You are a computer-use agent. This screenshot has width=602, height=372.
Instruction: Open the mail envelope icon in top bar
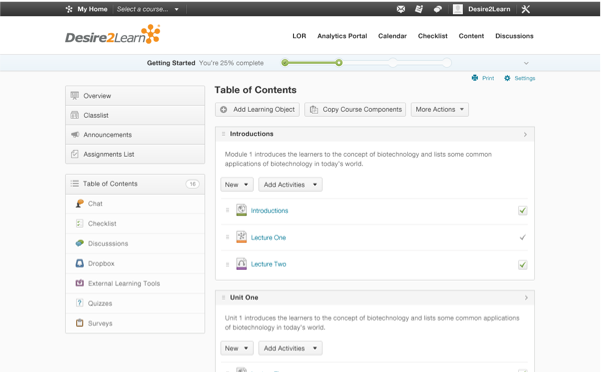click(x=401, y=9)
